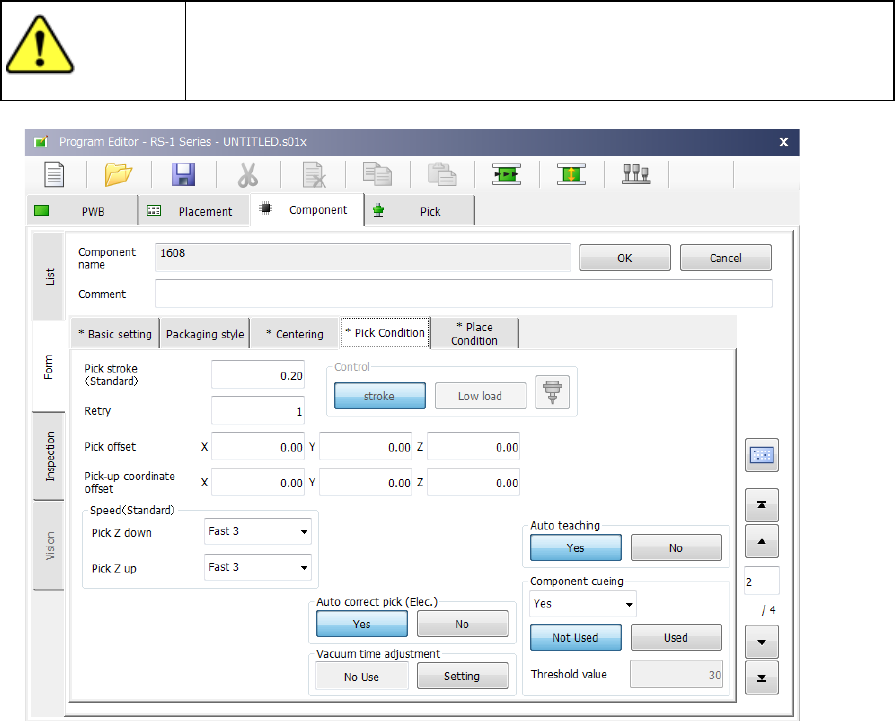Select the Component tab

pyautogui.click(x=307, y=210)
